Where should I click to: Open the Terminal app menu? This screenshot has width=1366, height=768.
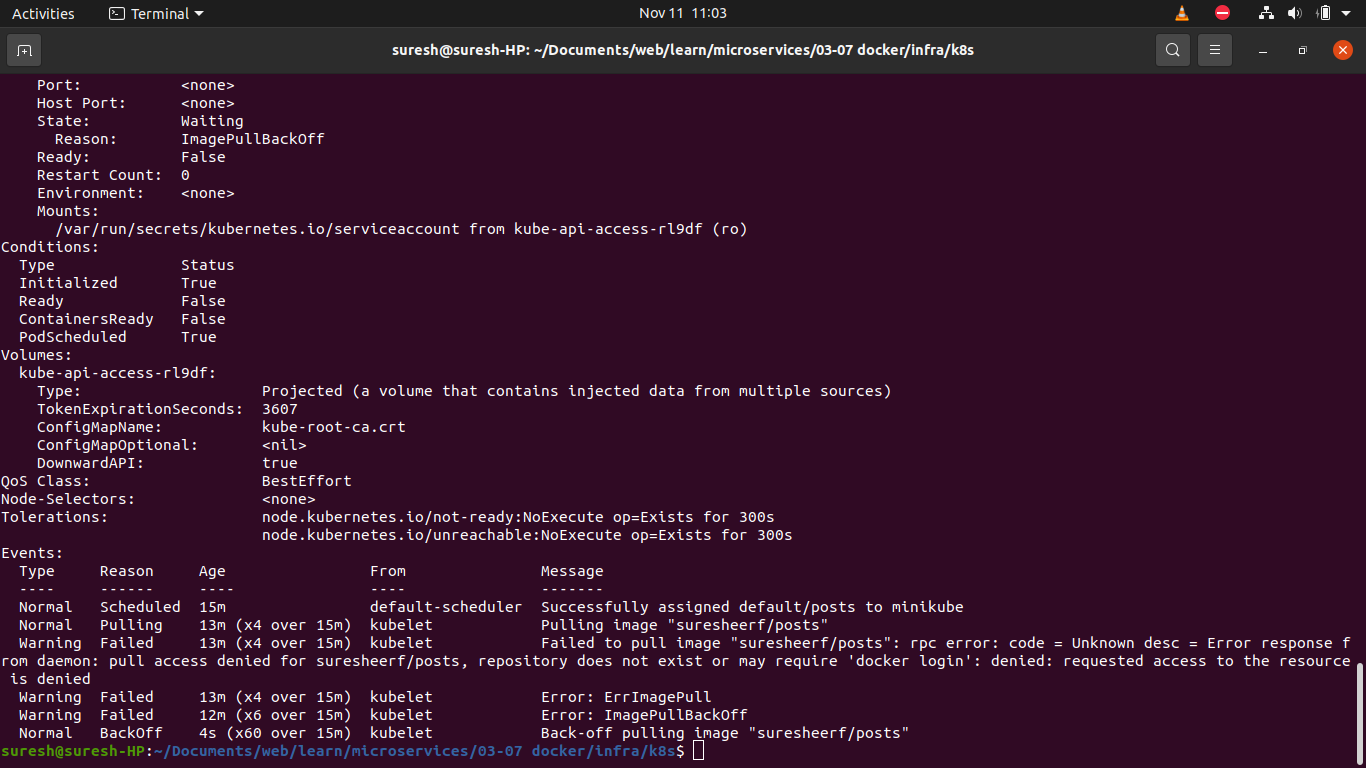(x=155, y=13)
